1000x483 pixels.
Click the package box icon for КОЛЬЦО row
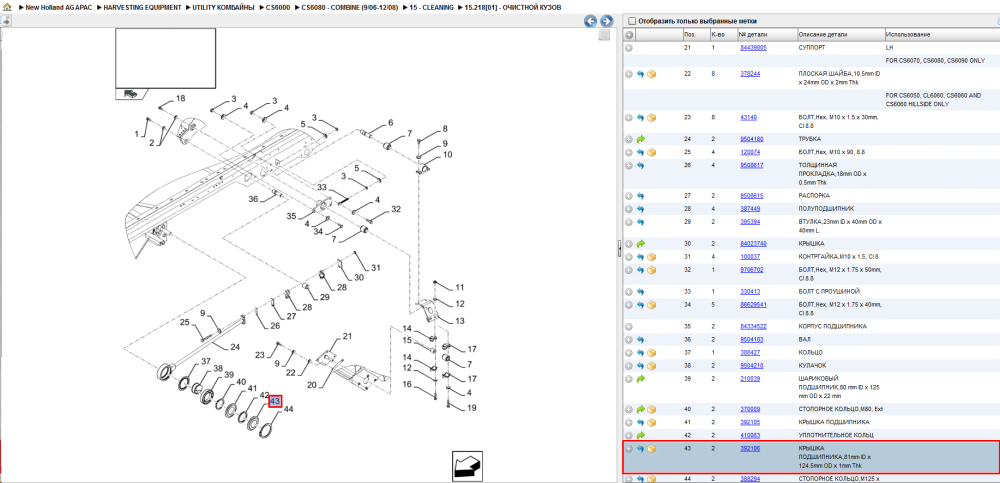[x=651, y=352]
